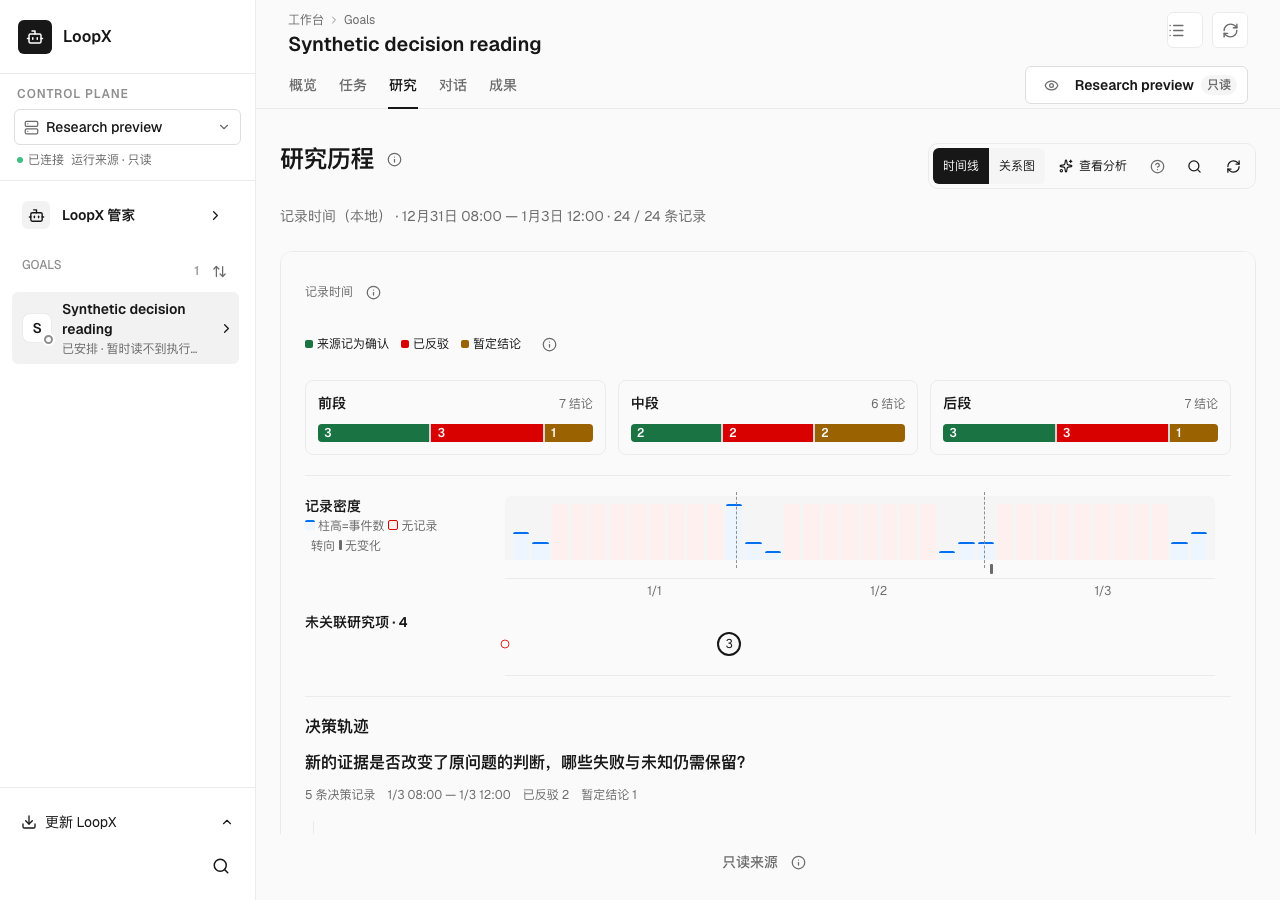This screenshot has width=1280, height=900.
Task: Click the eye icon in Research preview button
Action: tap(1051, 85)
